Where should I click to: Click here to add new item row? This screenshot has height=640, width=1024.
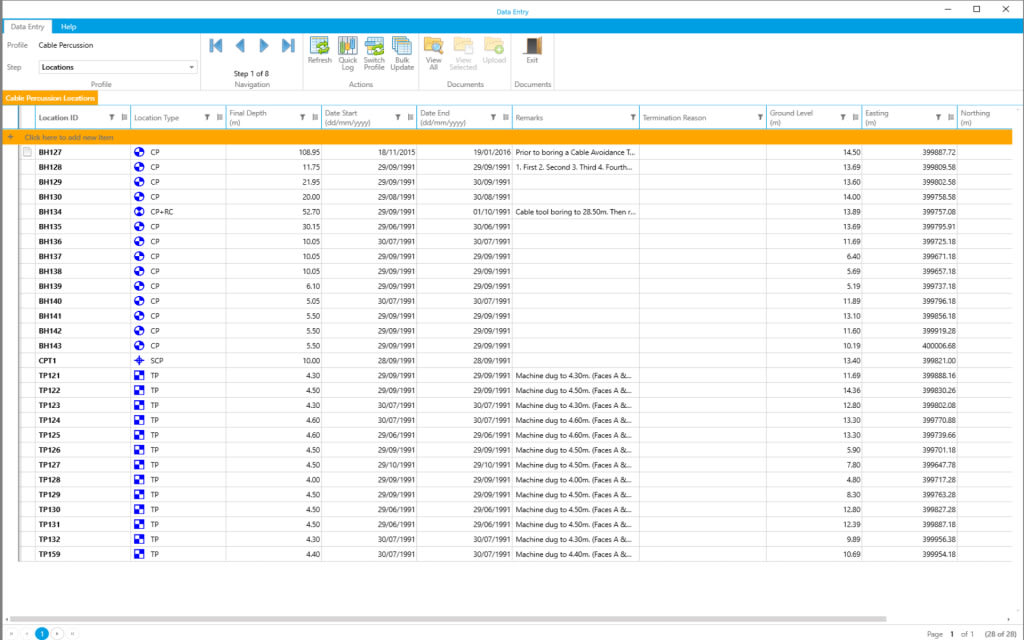point(70,136)
